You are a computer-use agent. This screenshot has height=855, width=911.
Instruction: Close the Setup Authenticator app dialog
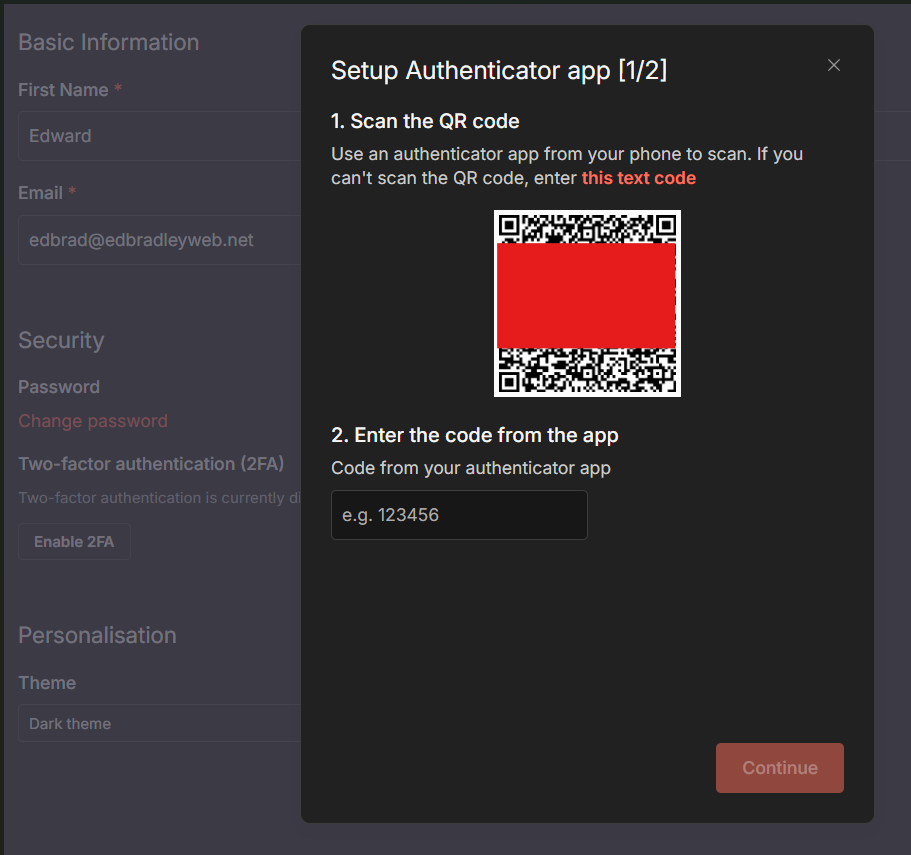click(x=834, y=65)
